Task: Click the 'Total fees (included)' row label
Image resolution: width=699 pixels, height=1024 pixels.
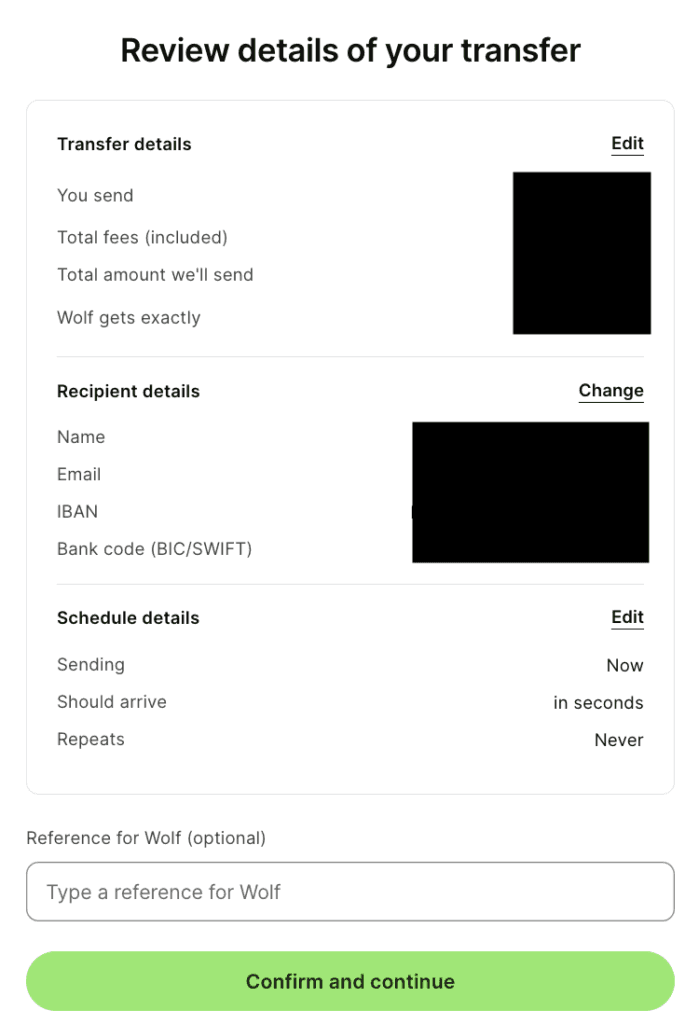Action: (x=142, y=238)
